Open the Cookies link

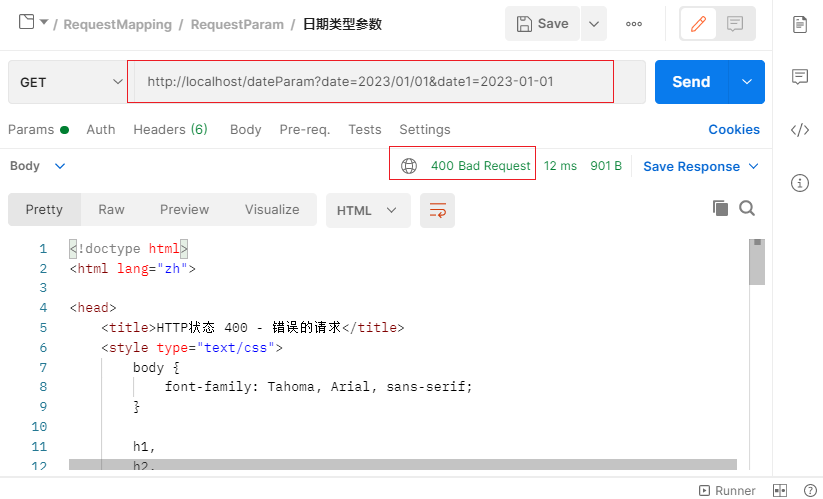tap(734, 130)
